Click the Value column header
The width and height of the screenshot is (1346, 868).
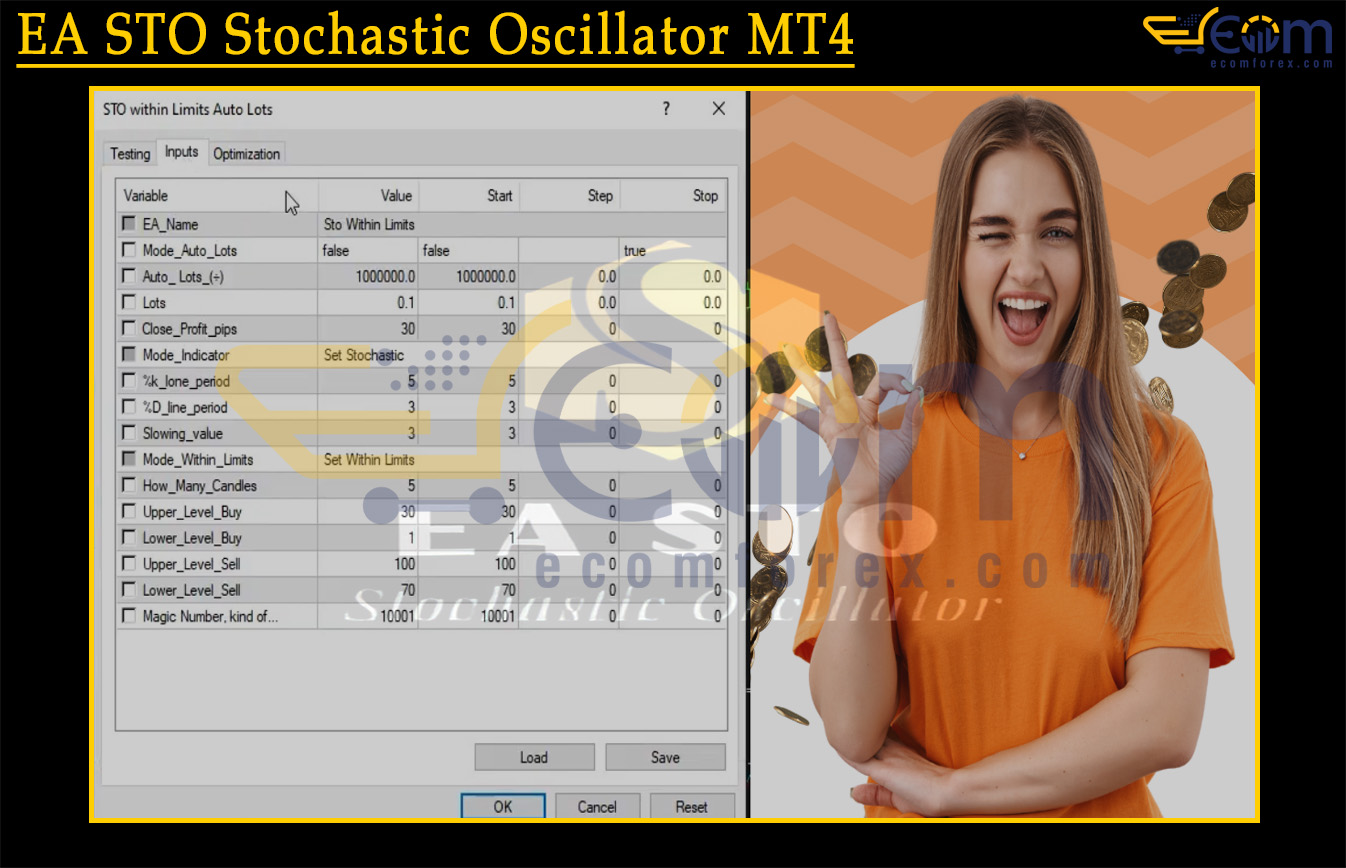[368, 196]
